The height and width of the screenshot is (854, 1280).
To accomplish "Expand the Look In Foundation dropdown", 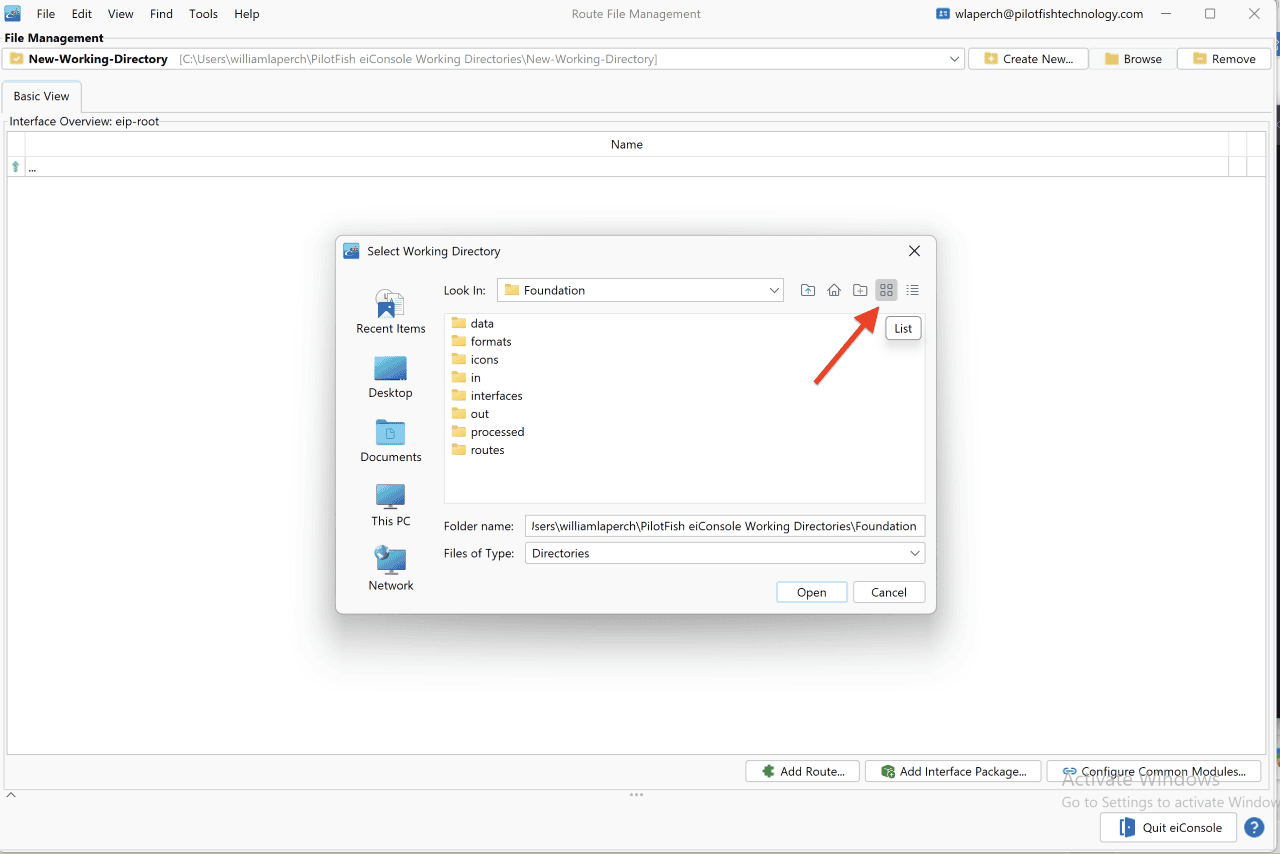I will (774, 290).
